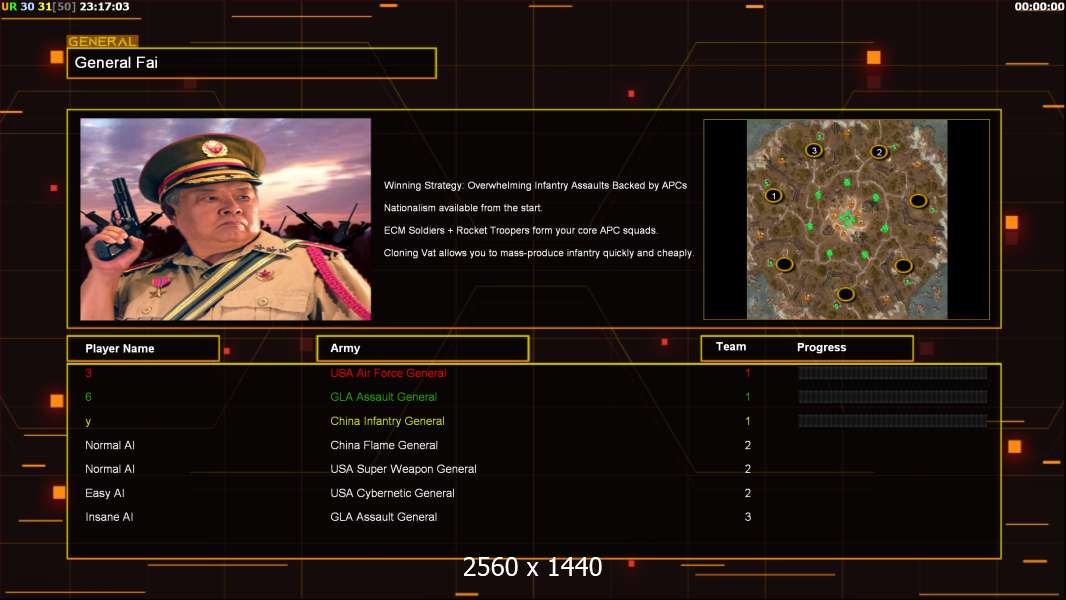Open the map preview thumbnail
The width and height of the screenshot is (1066, 600).
tap(846, 219)
